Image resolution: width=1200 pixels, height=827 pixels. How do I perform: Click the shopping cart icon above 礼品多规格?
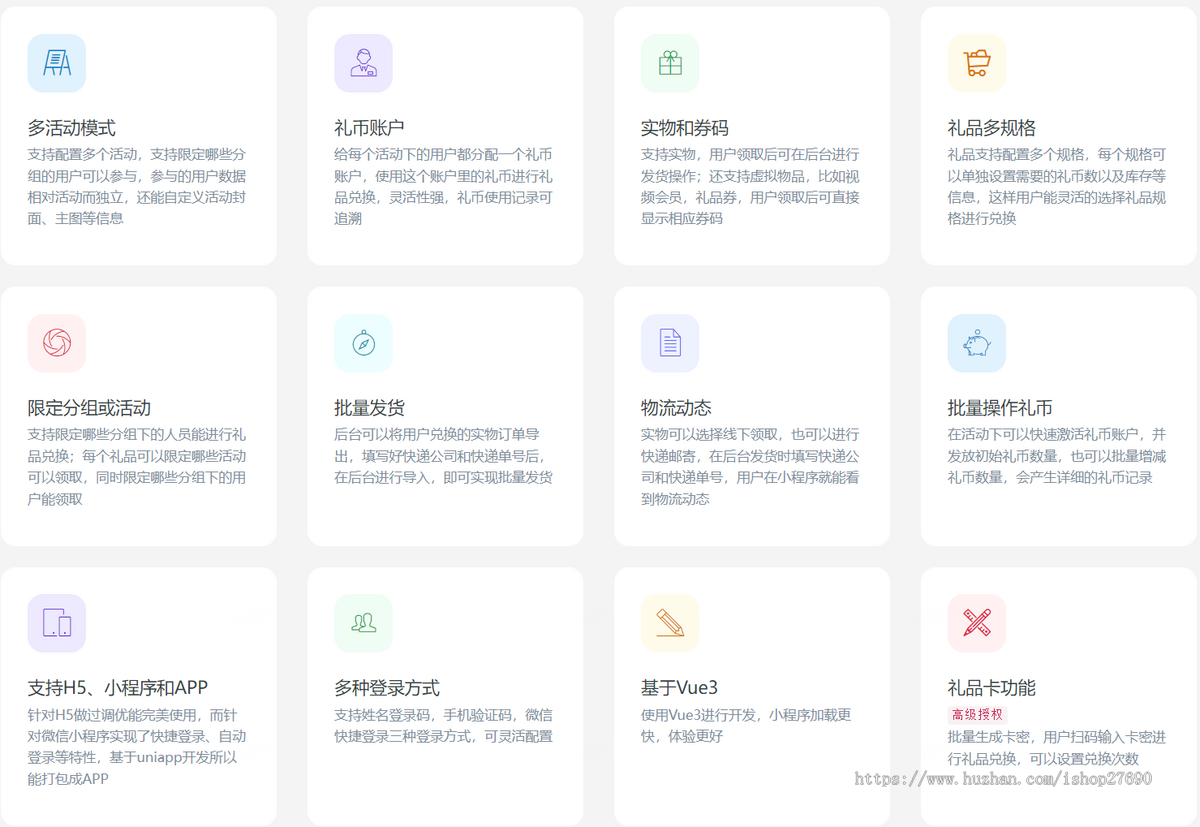pos(977,63)
